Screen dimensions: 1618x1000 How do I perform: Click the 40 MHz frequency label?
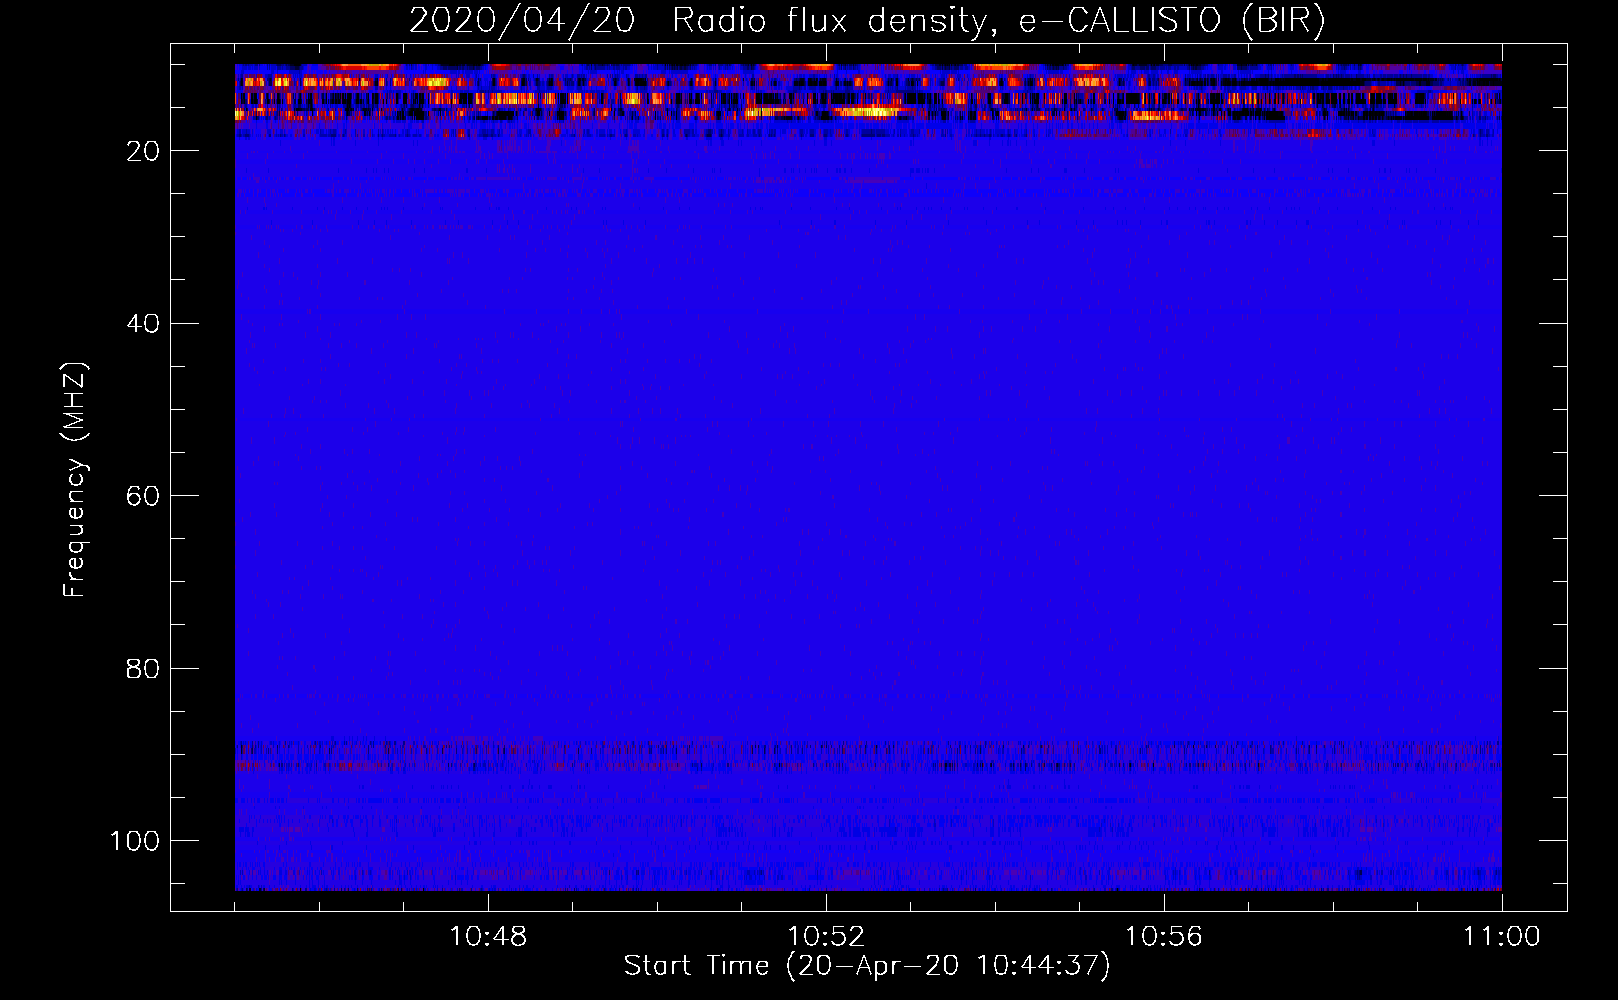(x=144, y=324)
